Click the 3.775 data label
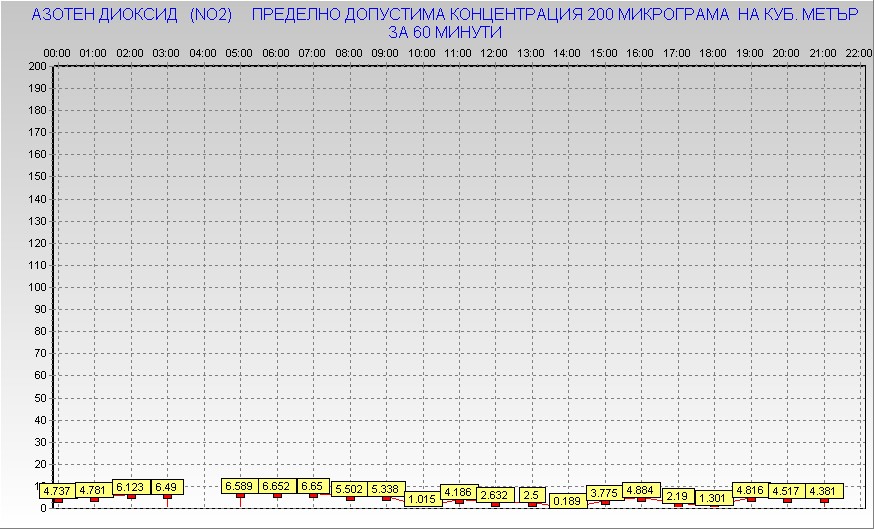Screen dimensions: 874x529 click(x=604, y=492)
